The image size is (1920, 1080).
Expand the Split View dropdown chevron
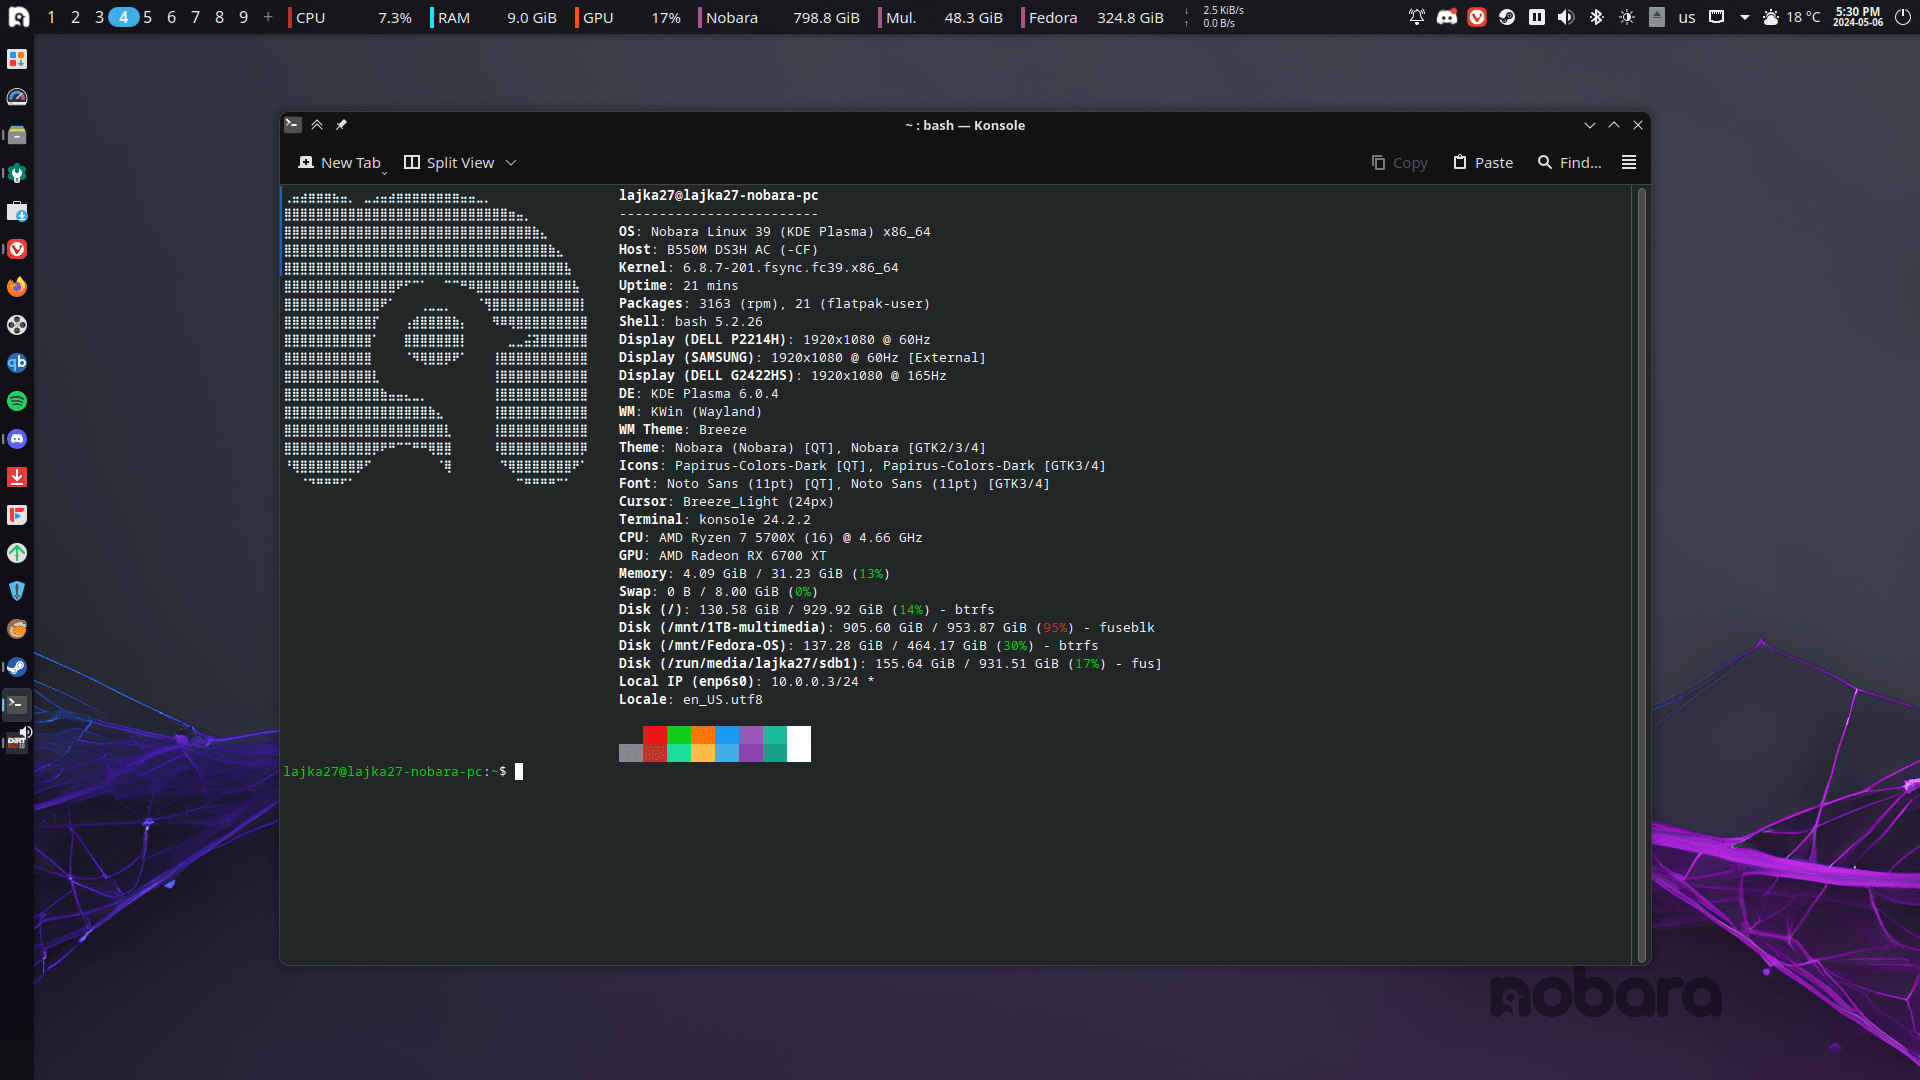(511, 163)
